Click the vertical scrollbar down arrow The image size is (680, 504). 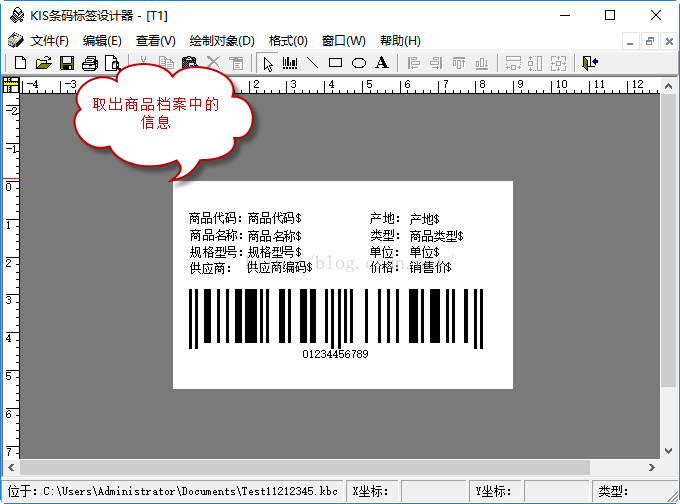tap(668, 451)
